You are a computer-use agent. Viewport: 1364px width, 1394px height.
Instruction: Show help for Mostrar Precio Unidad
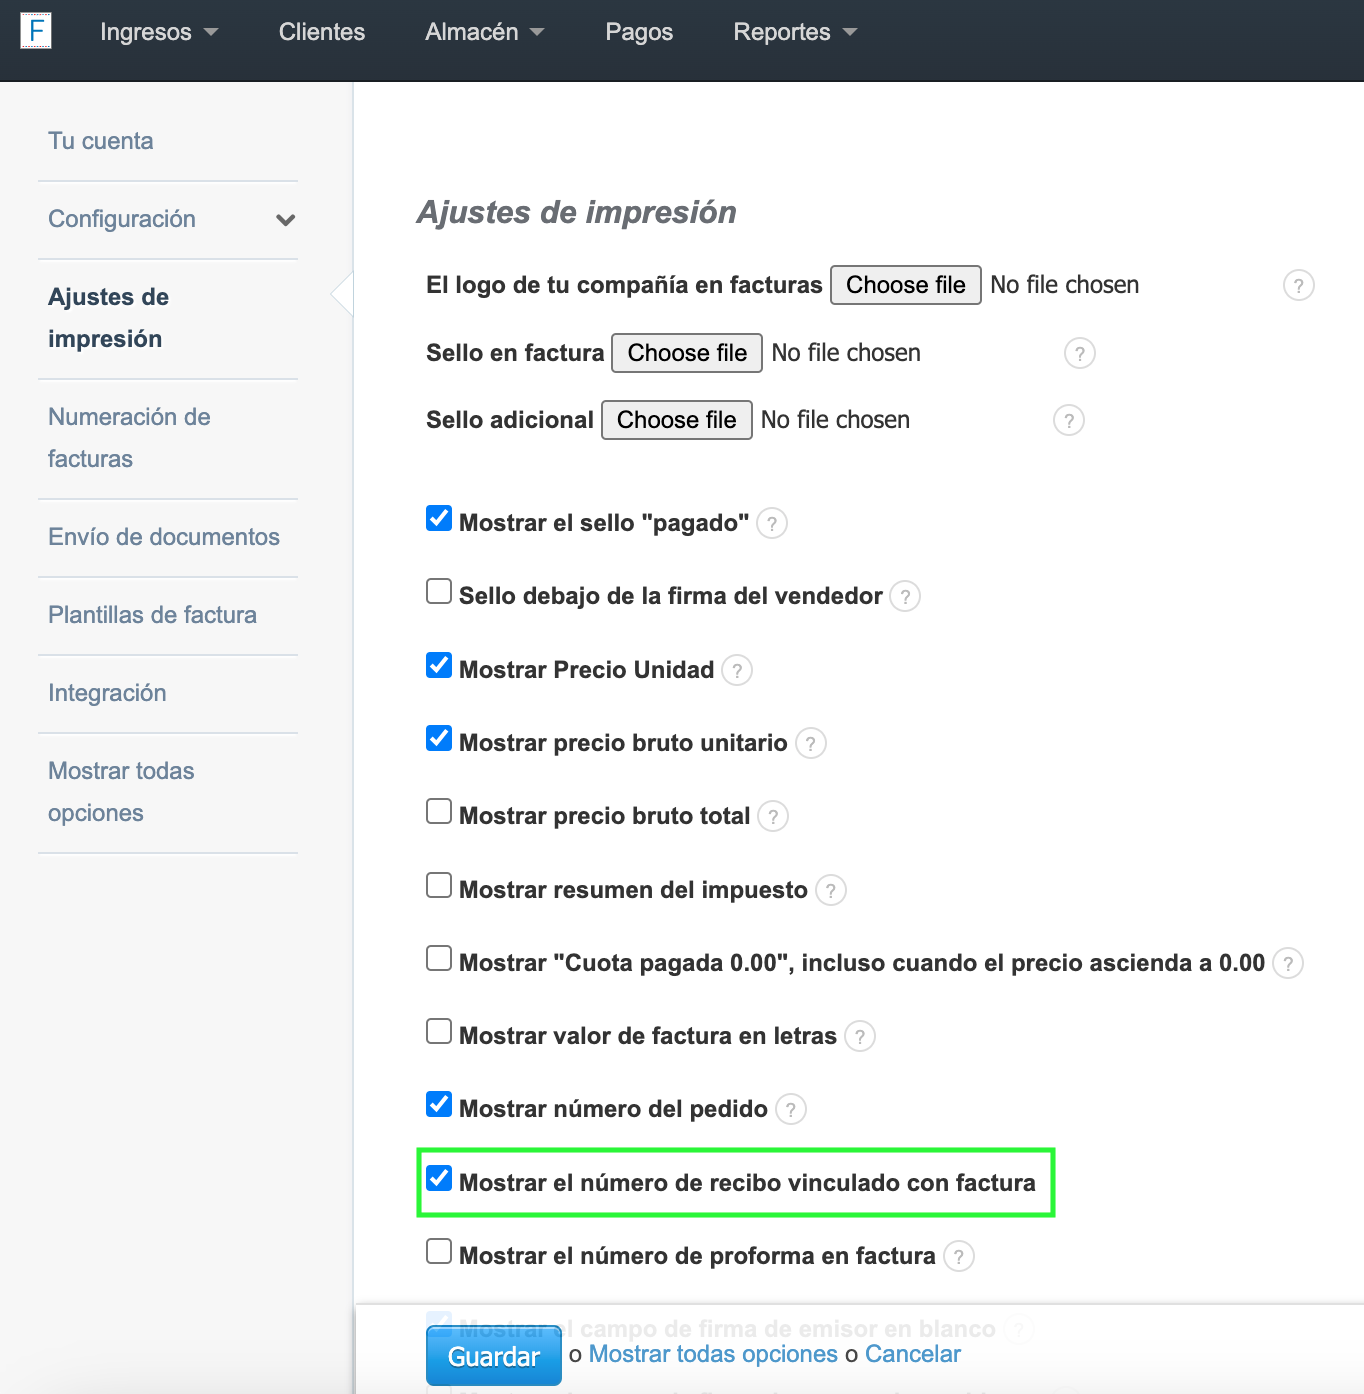pos(737,671)
